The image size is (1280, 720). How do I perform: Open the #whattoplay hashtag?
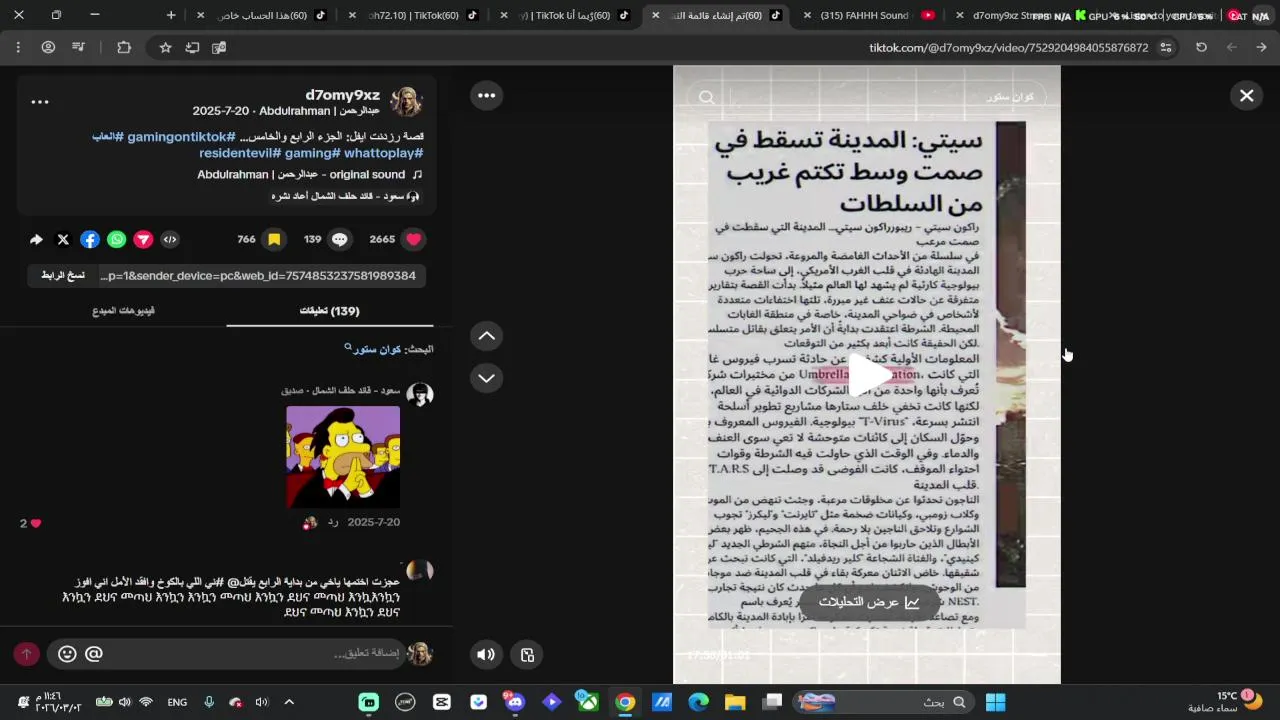click(384, 153)
